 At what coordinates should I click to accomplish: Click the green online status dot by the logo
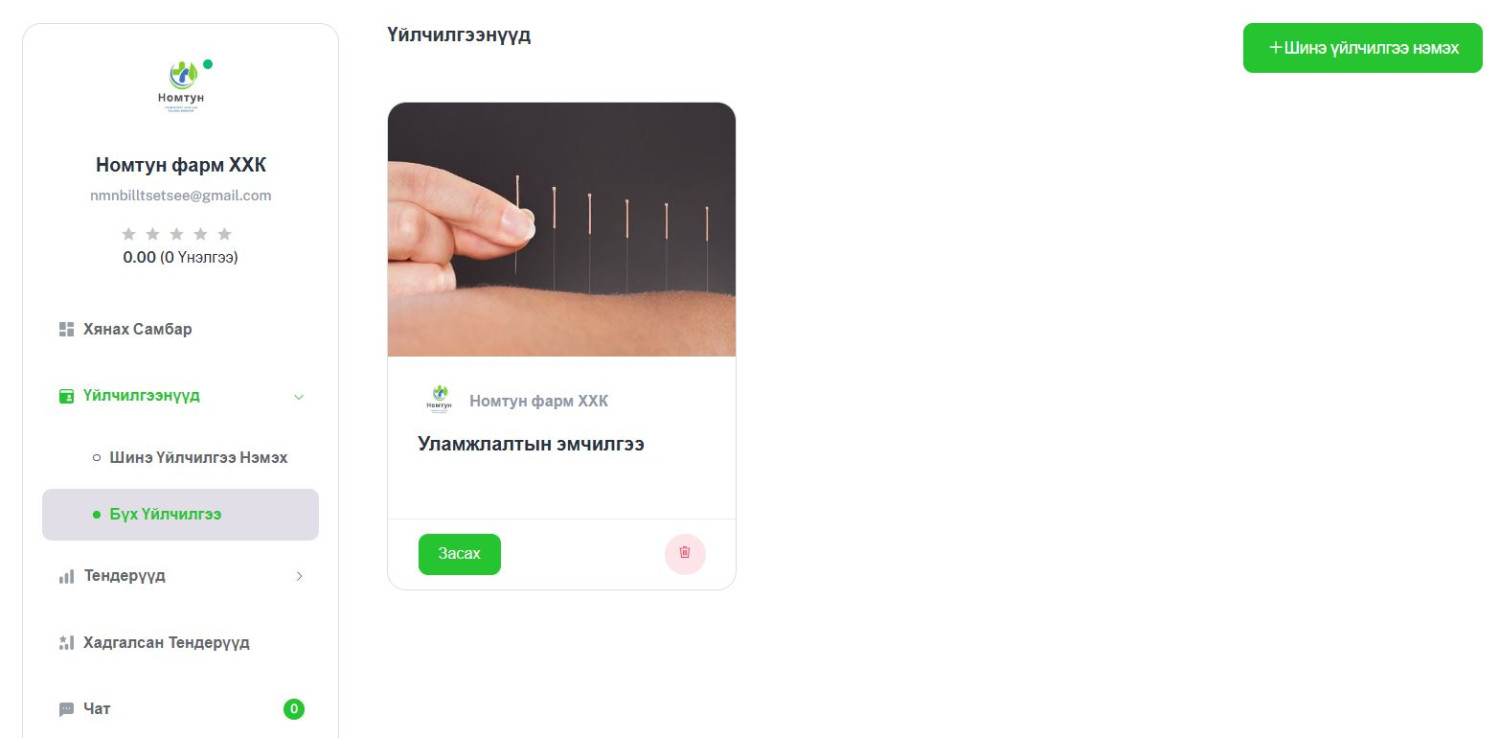coord(208,64)
